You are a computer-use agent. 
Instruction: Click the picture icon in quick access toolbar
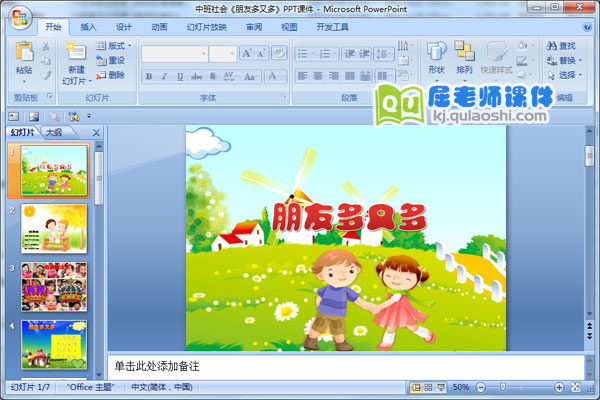coord(34,116)
